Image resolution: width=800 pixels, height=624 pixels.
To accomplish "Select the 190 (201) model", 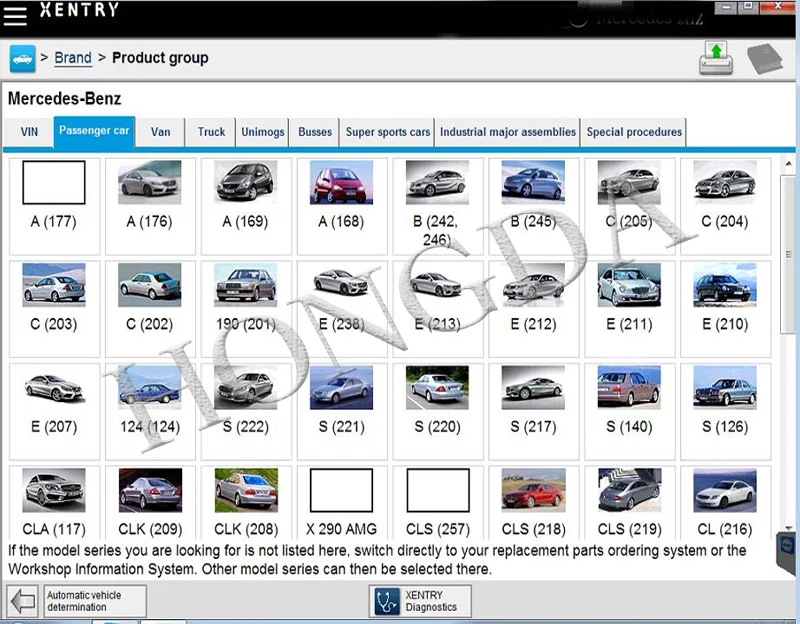I will pos(246,309).
